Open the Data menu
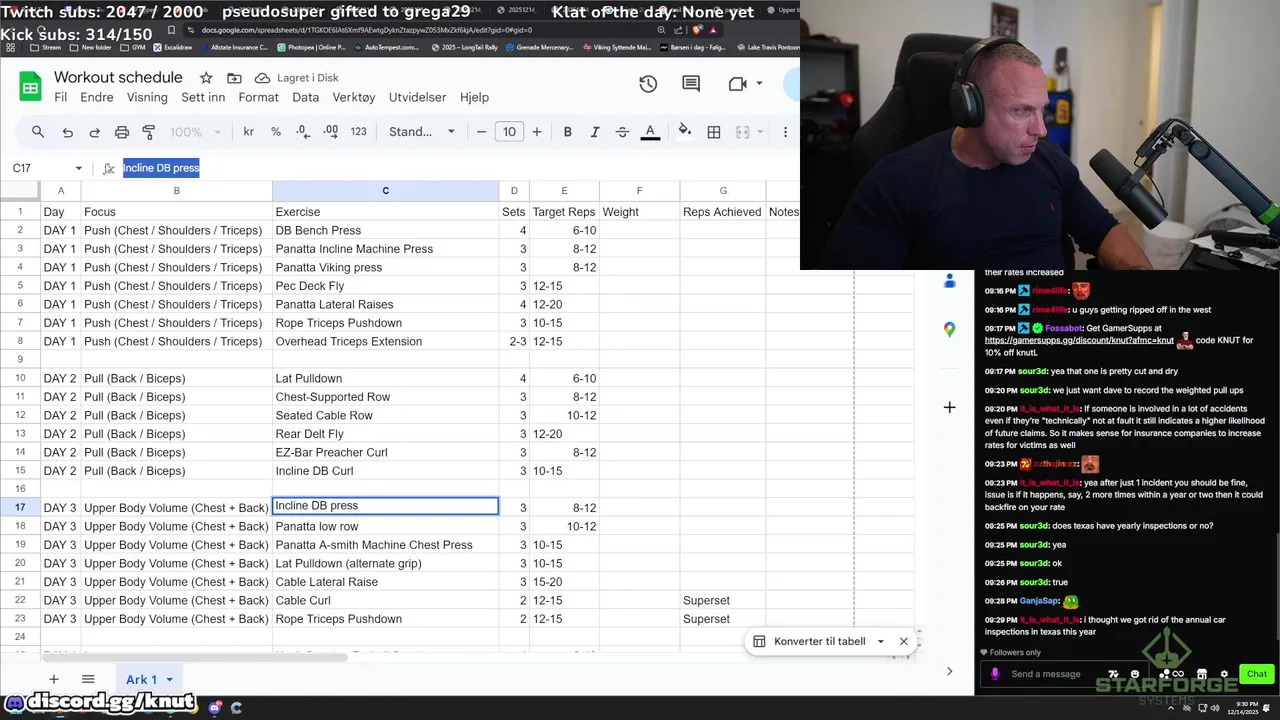The image size is (1280, 720). (306, 97)
